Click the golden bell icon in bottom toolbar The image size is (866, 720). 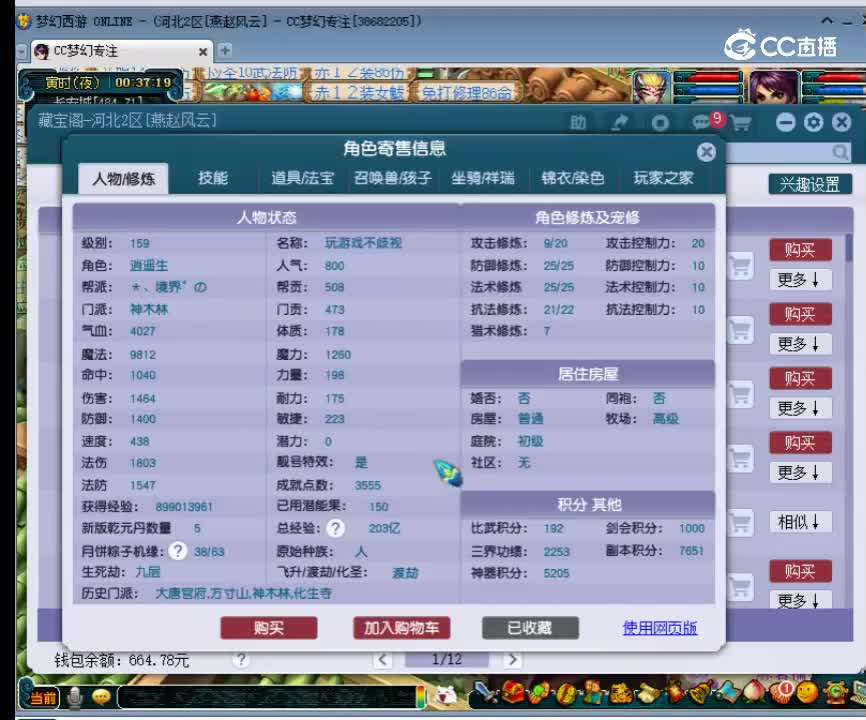coord(702,692)
